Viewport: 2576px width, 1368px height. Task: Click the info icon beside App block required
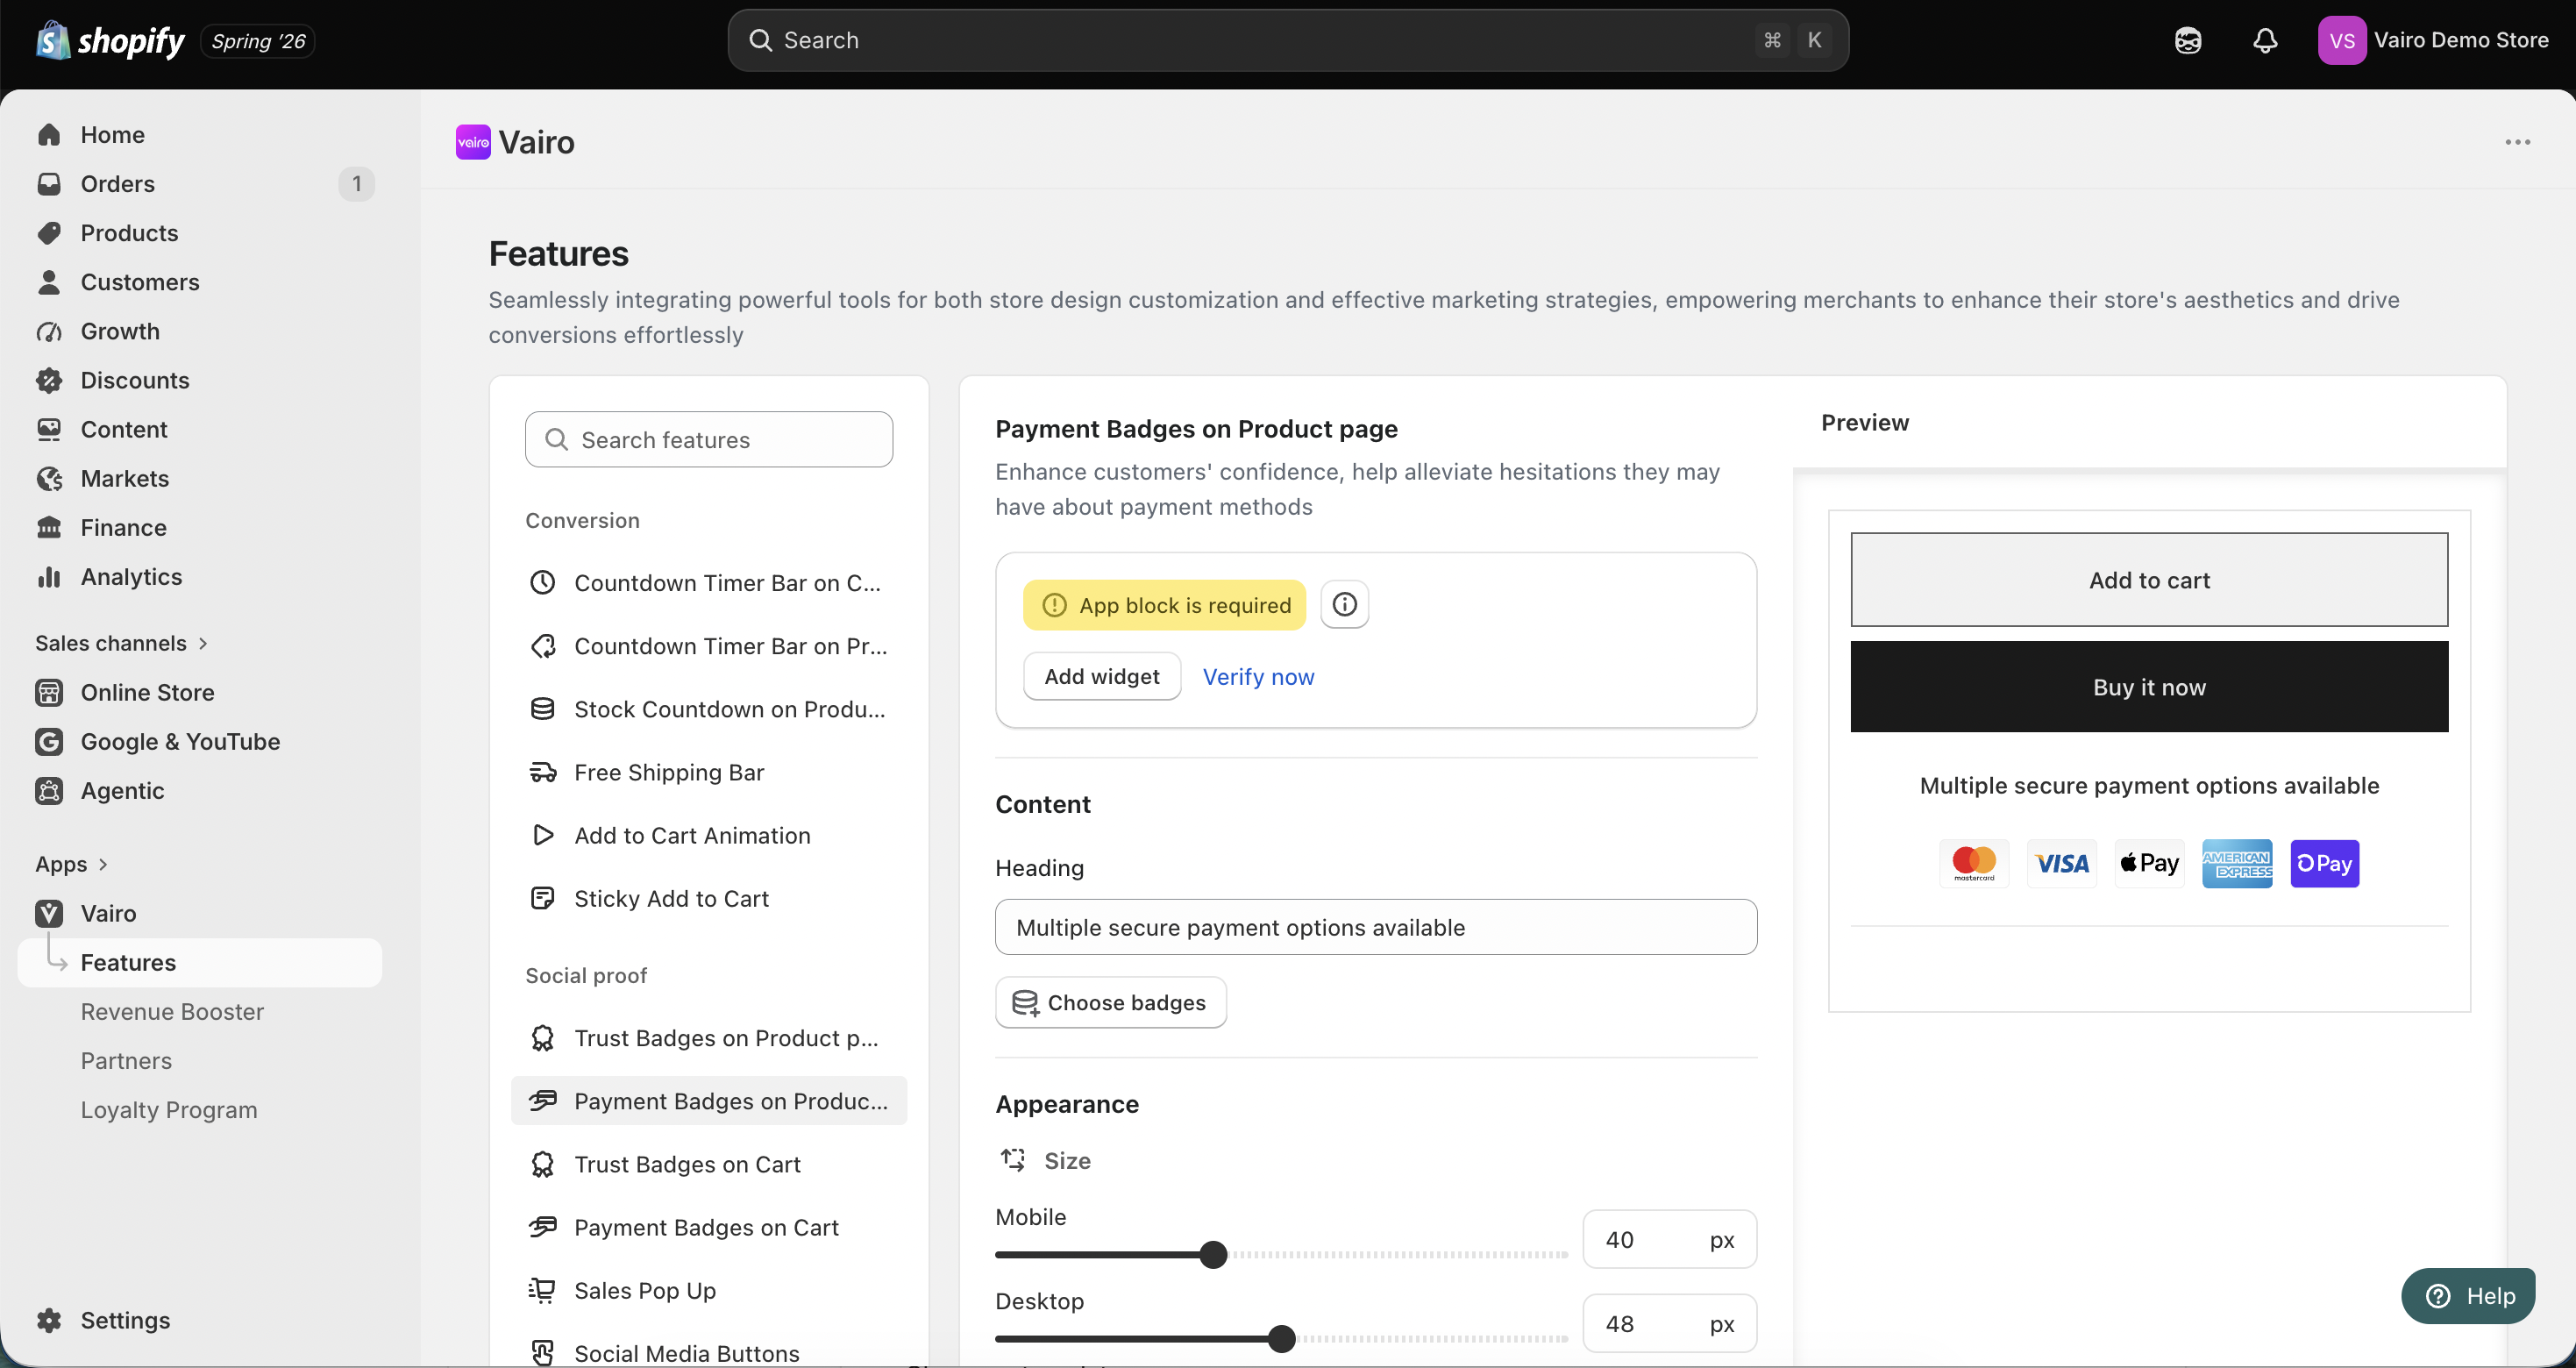point(1344,604)
